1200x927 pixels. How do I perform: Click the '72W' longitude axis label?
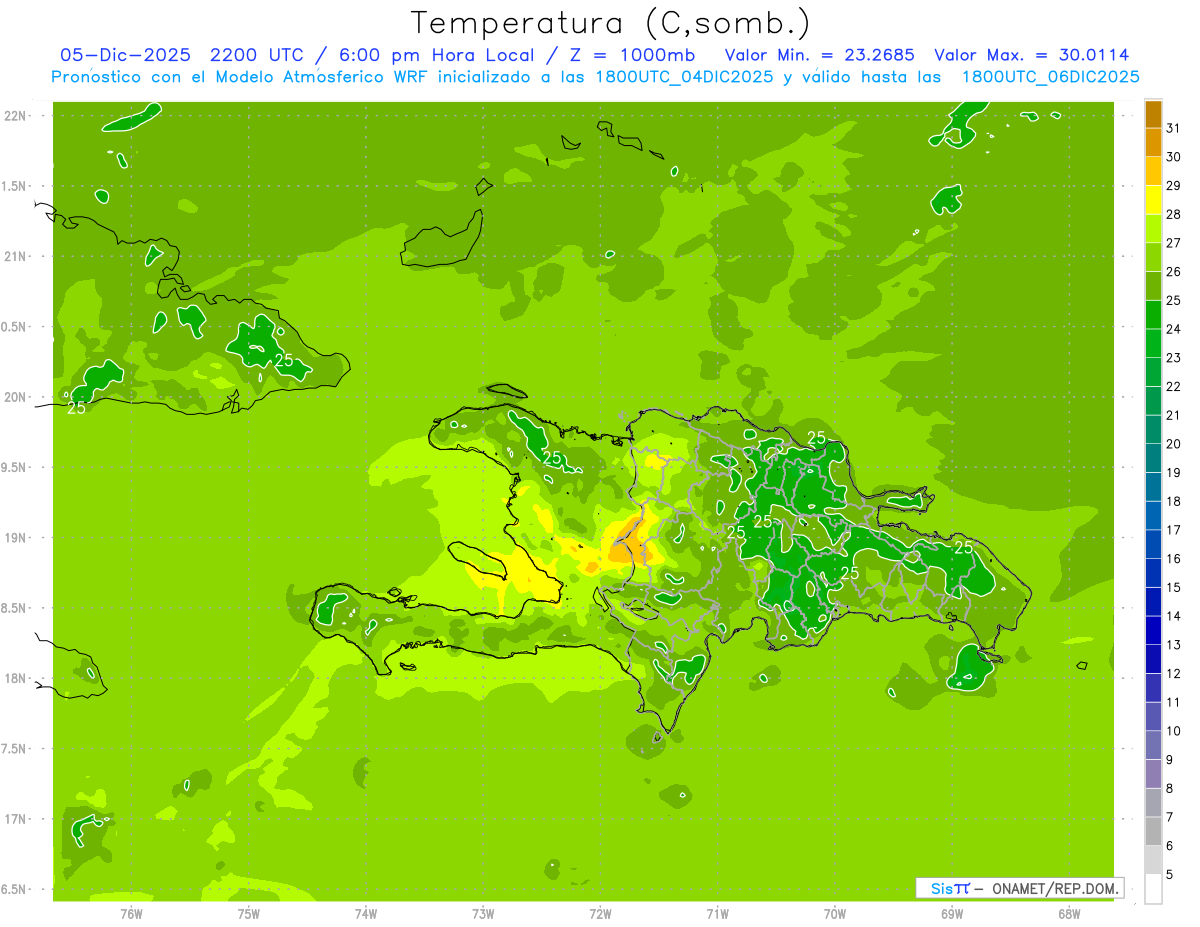pyautogui.click(x=600, y=914)
